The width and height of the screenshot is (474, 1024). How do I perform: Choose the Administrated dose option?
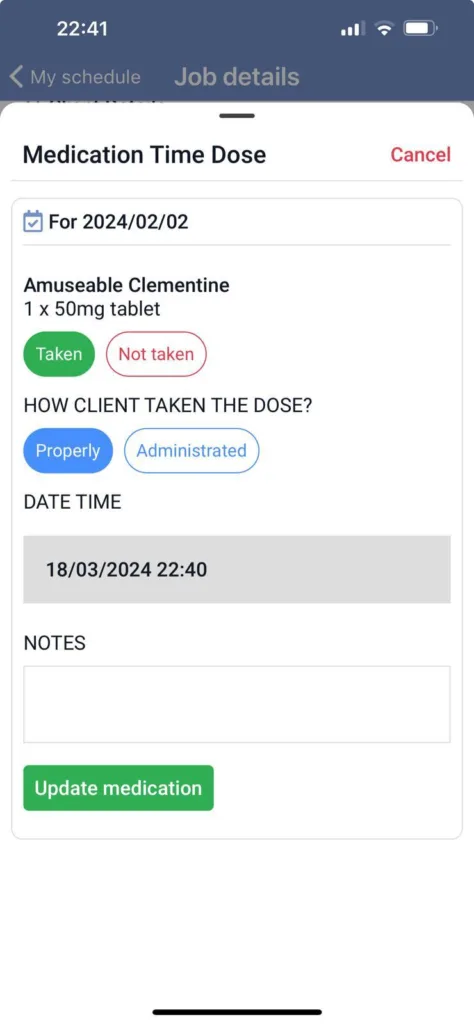(191, 451)
